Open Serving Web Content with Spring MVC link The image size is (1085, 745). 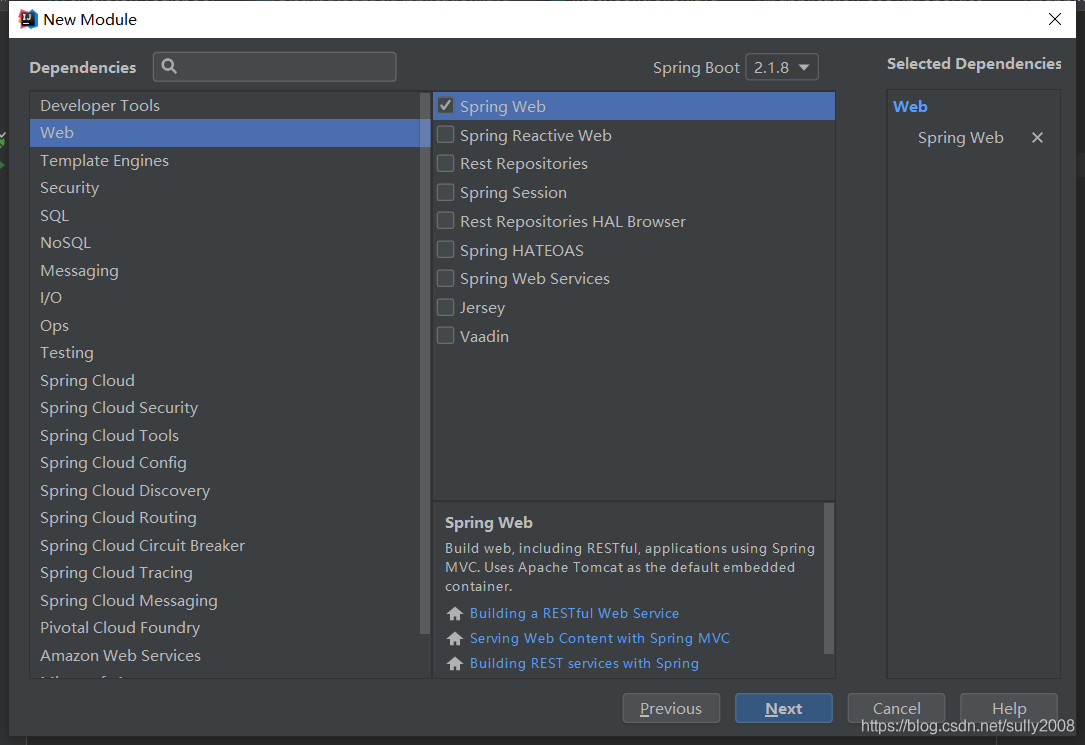(x=600, y=638)
